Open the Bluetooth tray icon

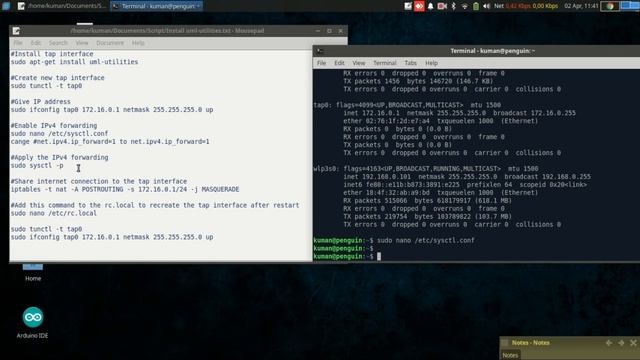tap(453, 6)
